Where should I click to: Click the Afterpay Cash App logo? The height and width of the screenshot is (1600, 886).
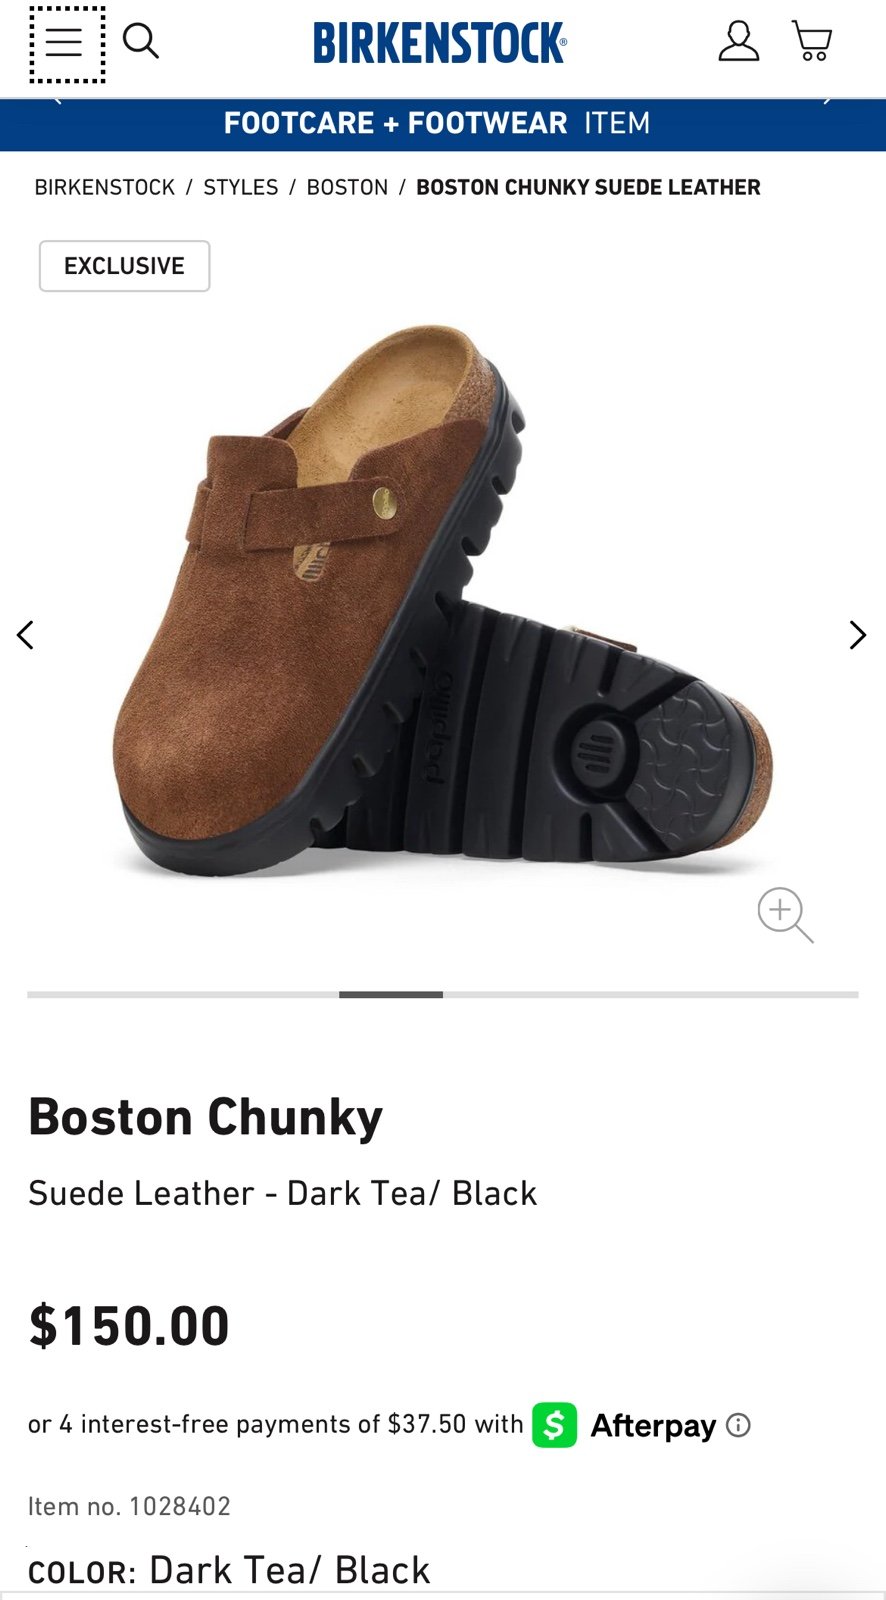click(x=554, y=1425)
